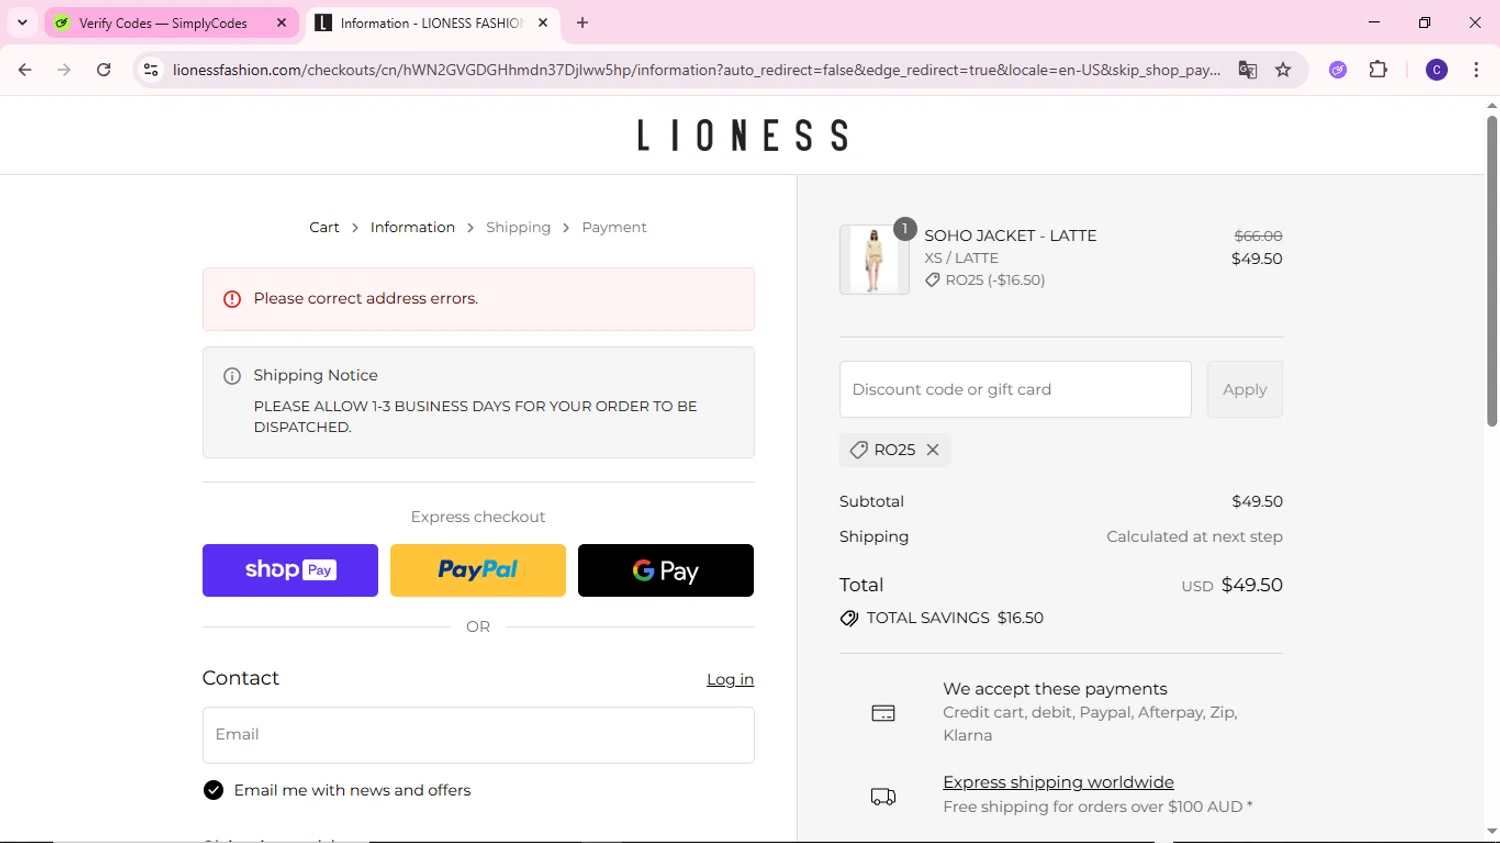Click the Shipping Notice info icon
The image size is (1500, 843).
pos(232,376)
